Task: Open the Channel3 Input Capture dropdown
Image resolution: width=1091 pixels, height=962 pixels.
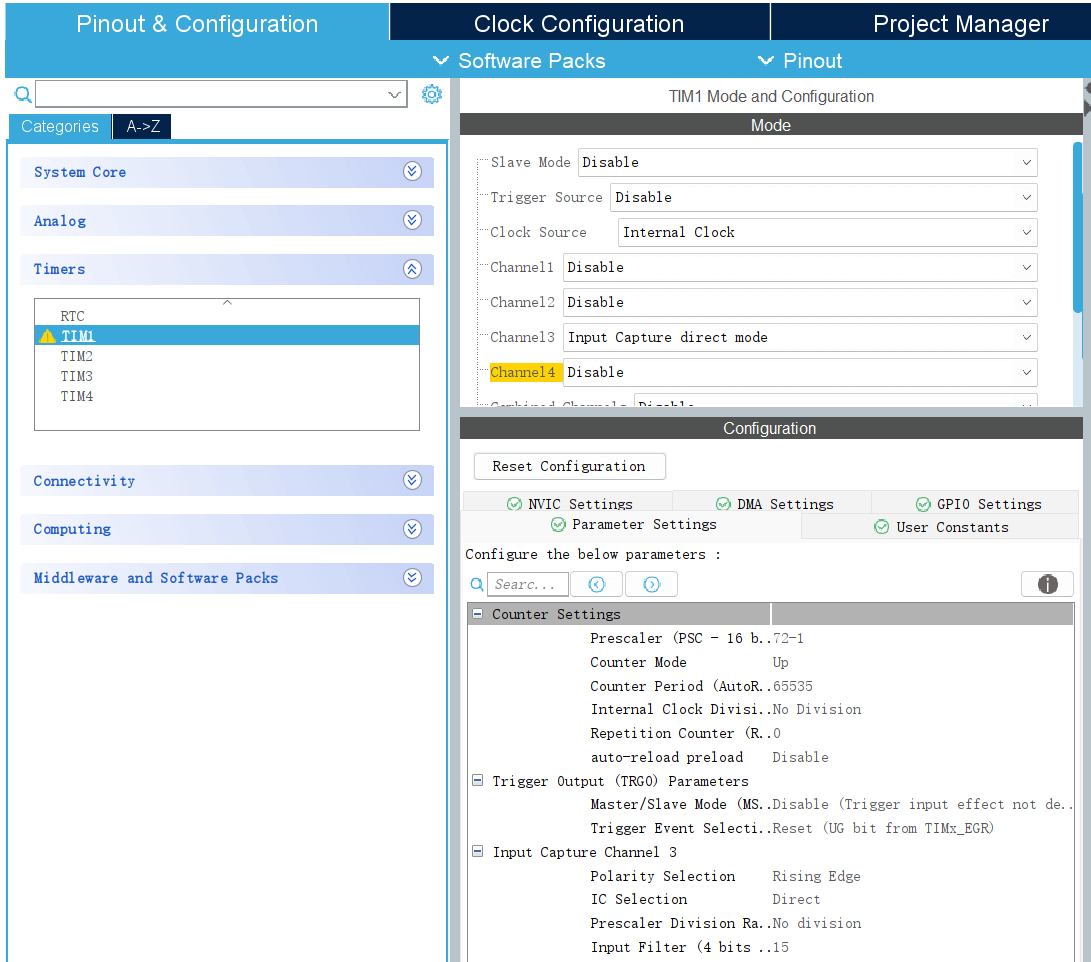Action: 799,337
